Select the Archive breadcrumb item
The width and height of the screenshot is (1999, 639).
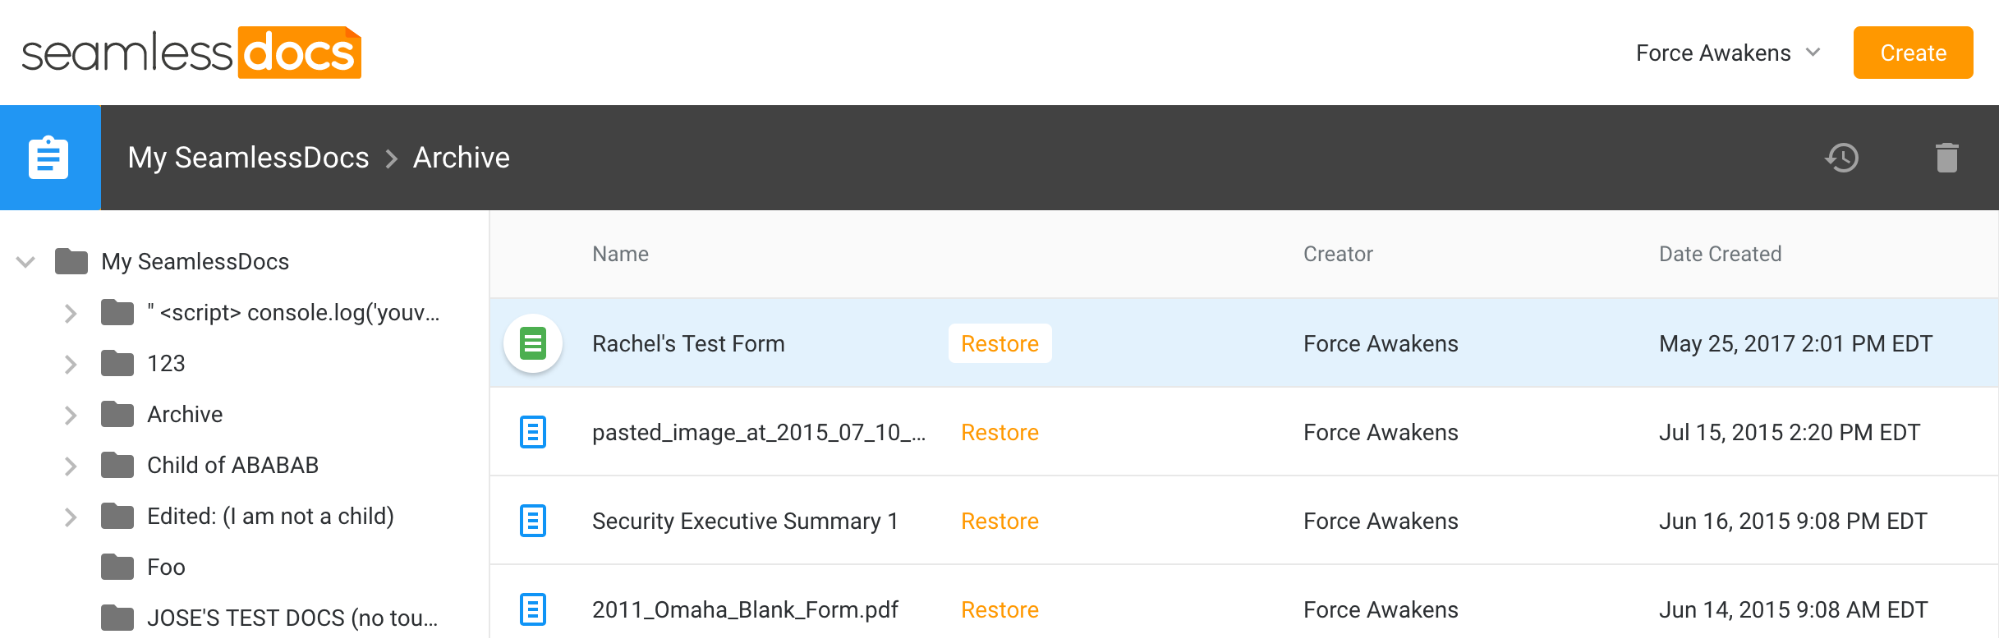point(461,157)
